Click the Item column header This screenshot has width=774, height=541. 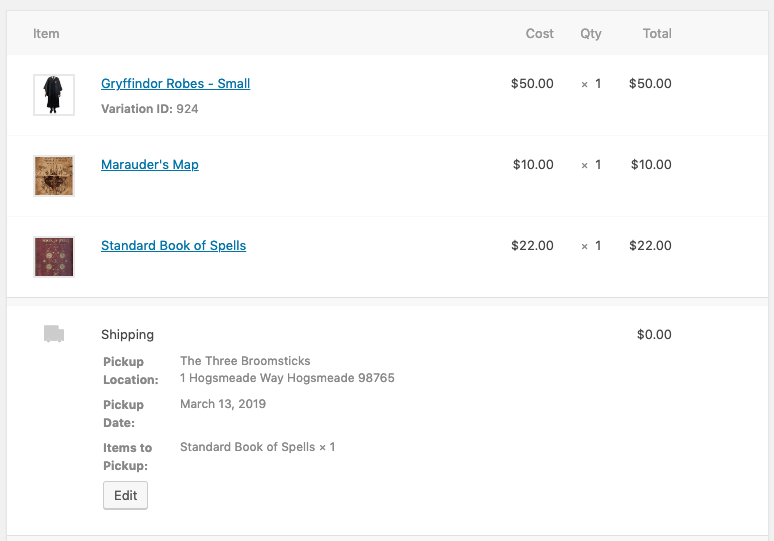point(46,34)
